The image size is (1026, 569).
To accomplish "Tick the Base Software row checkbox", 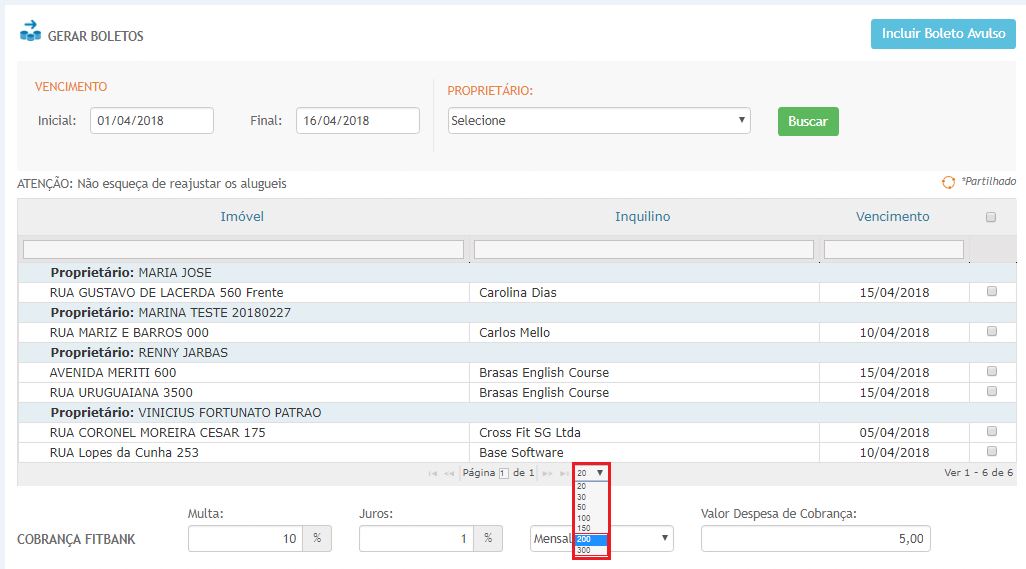I will [x=991, y=452].
